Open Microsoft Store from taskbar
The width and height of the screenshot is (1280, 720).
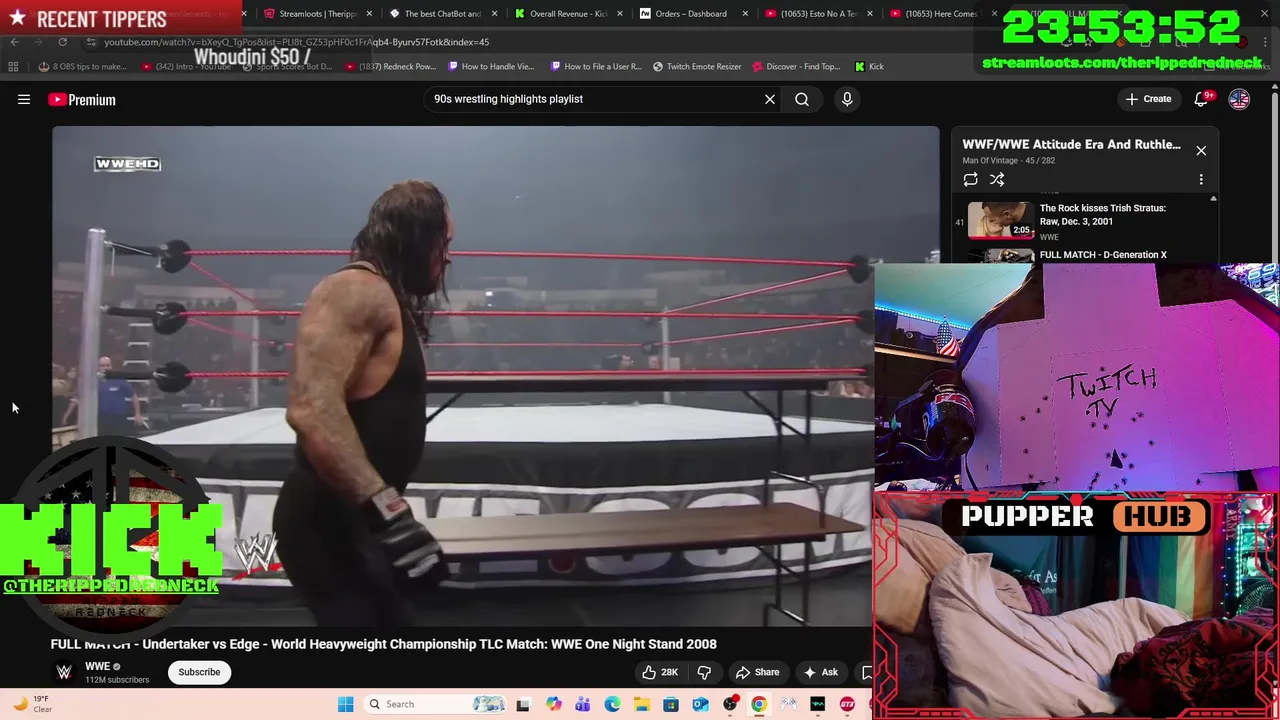671,704
